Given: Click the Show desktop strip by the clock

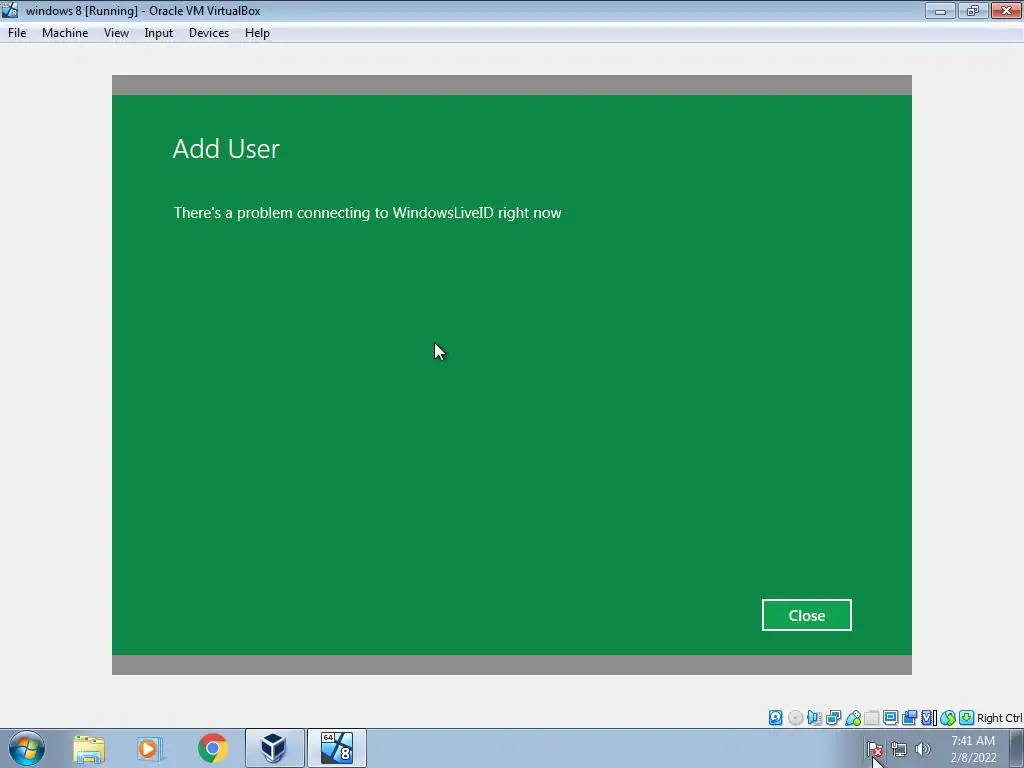Looking at the screenshot, I should click(x=1017, y=748).
